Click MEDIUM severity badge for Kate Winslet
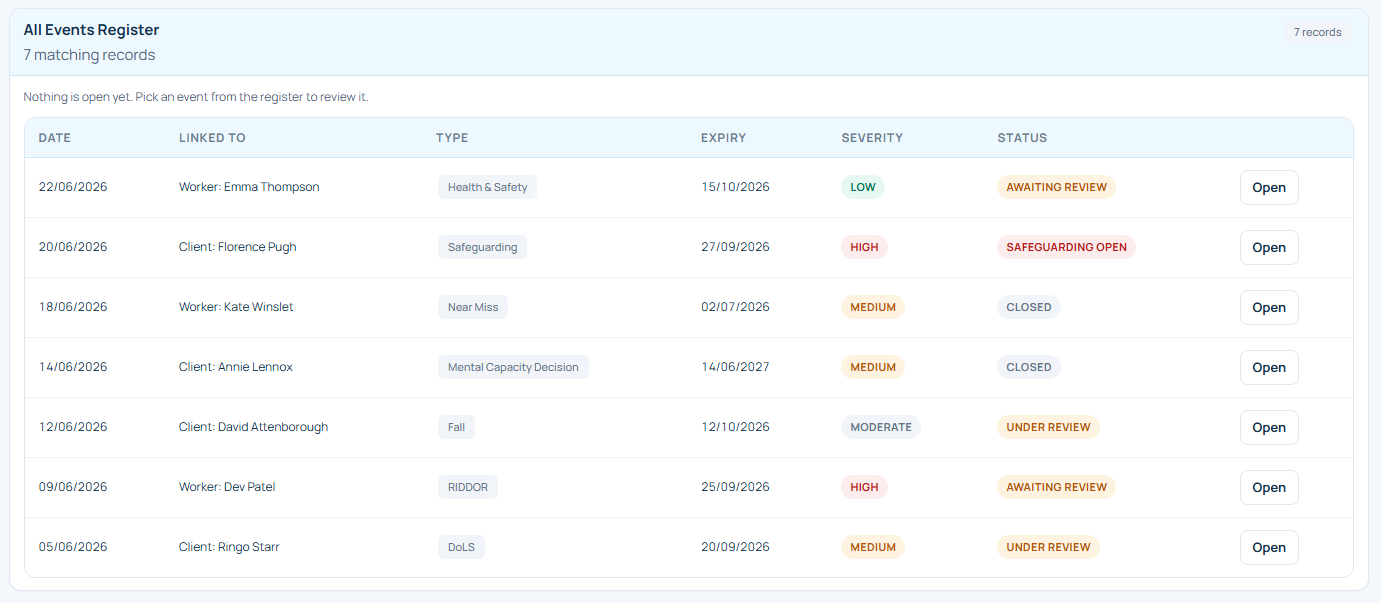The height and width of the screenshot is (603, 1382). (873, 307)
